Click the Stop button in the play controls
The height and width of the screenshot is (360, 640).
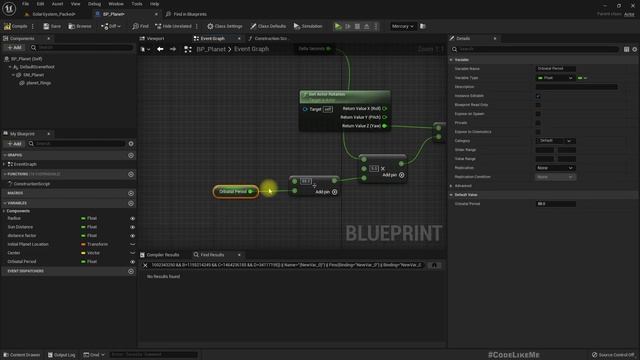coord(357,26)
